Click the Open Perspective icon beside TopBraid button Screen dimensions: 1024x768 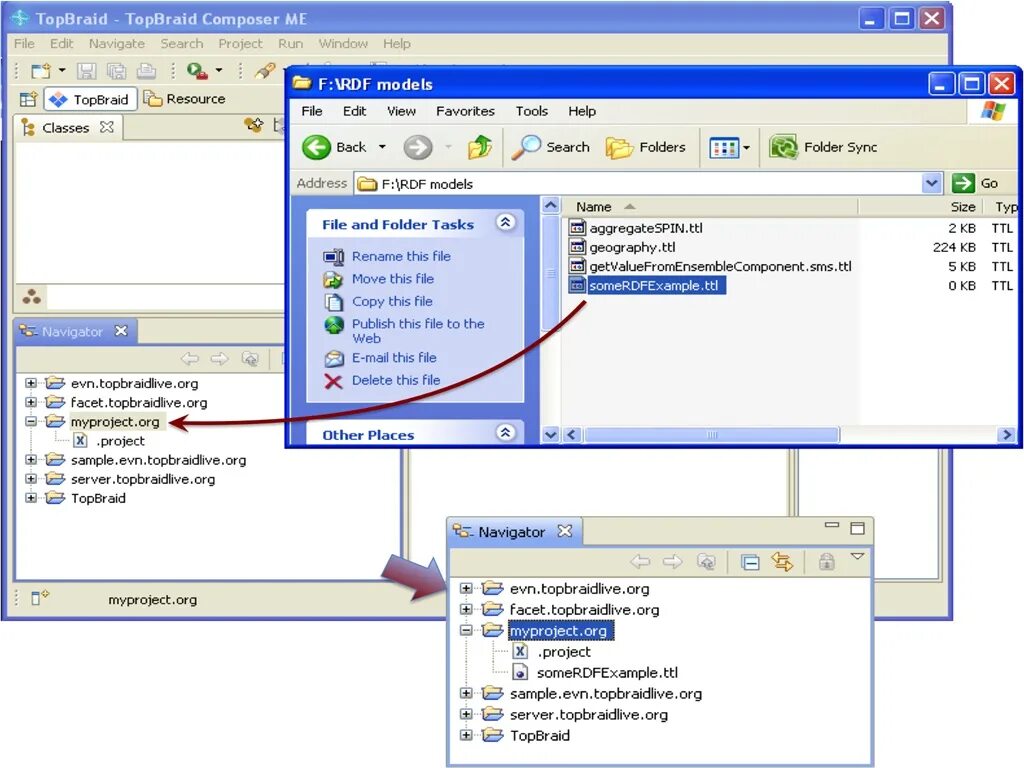(x=28, y=99)
